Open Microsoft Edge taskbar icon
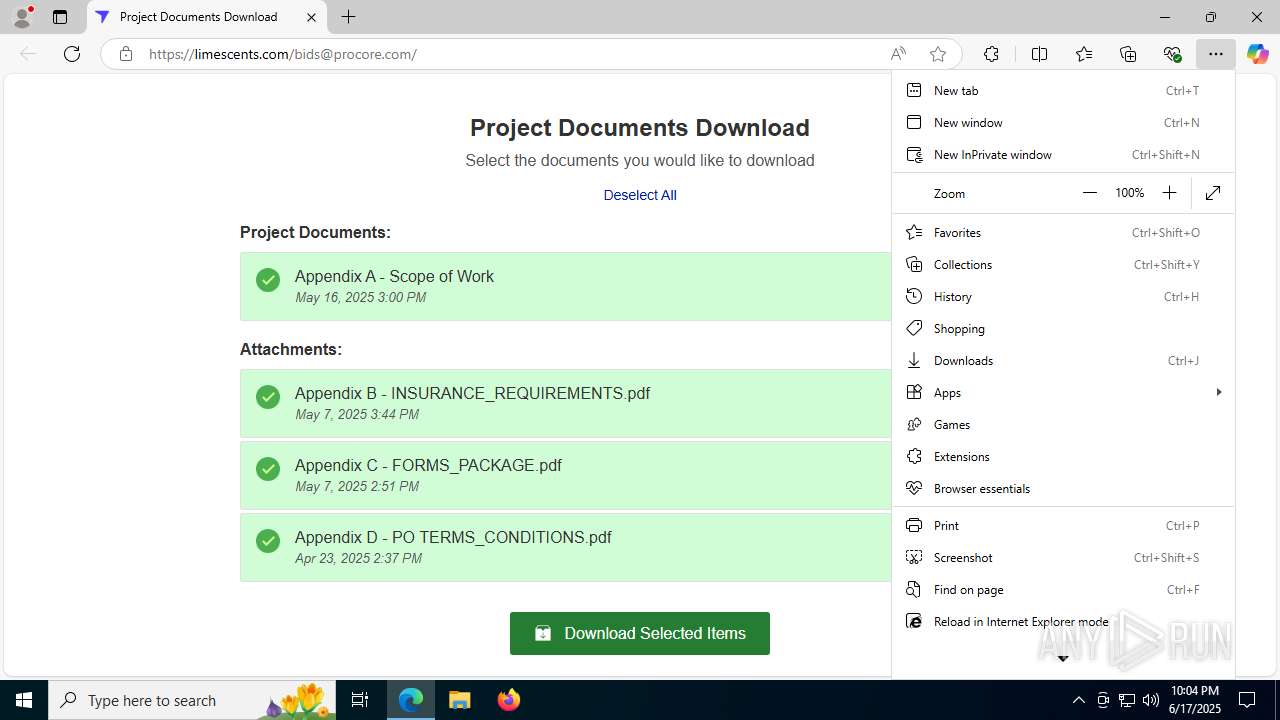This screenshot has width=1280, height=720. click(411, 700)
